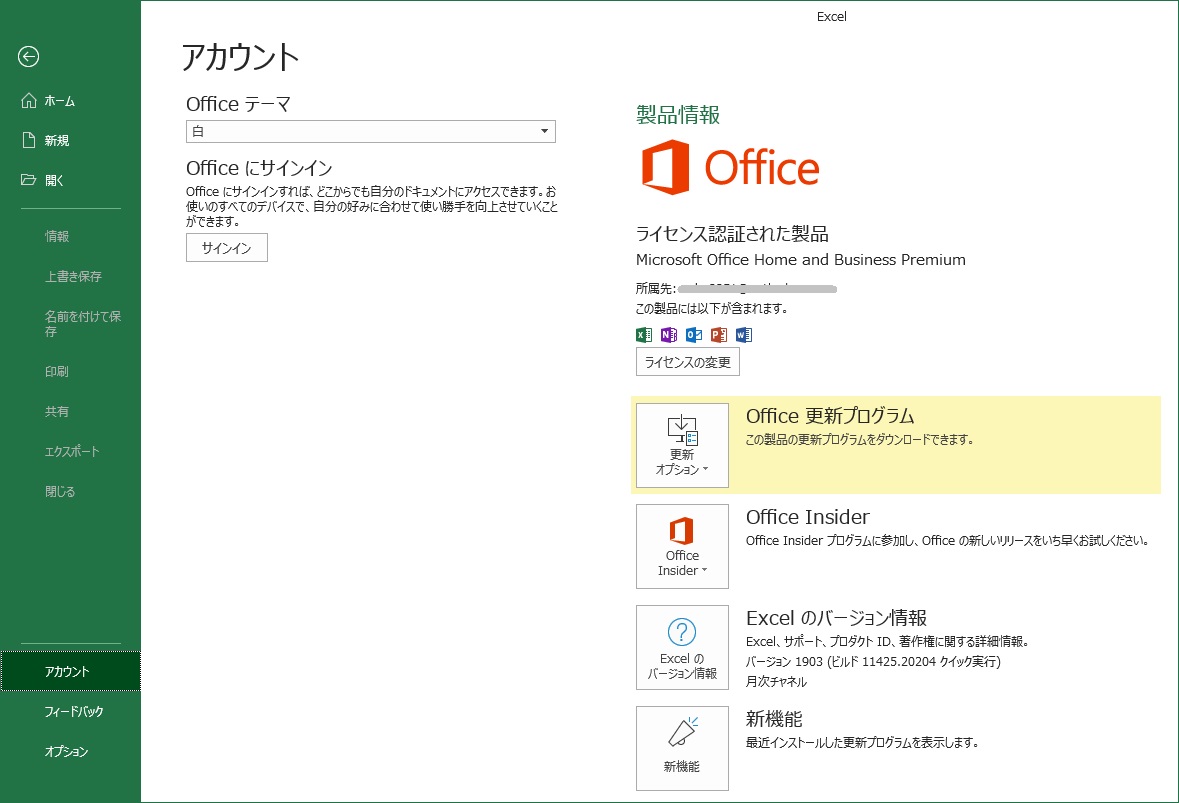Image resolution: width=1179 pixels, height=803 pixels.
Task: Open the ホーム menu item
Action: (70, 101)
